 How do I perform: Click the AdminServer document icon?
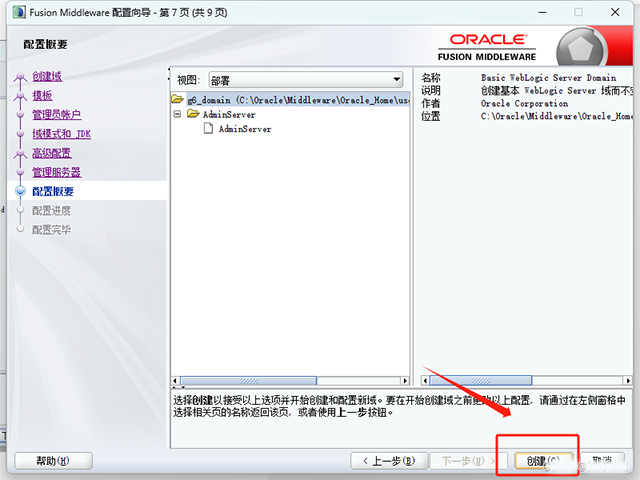(x=209, y=129)
